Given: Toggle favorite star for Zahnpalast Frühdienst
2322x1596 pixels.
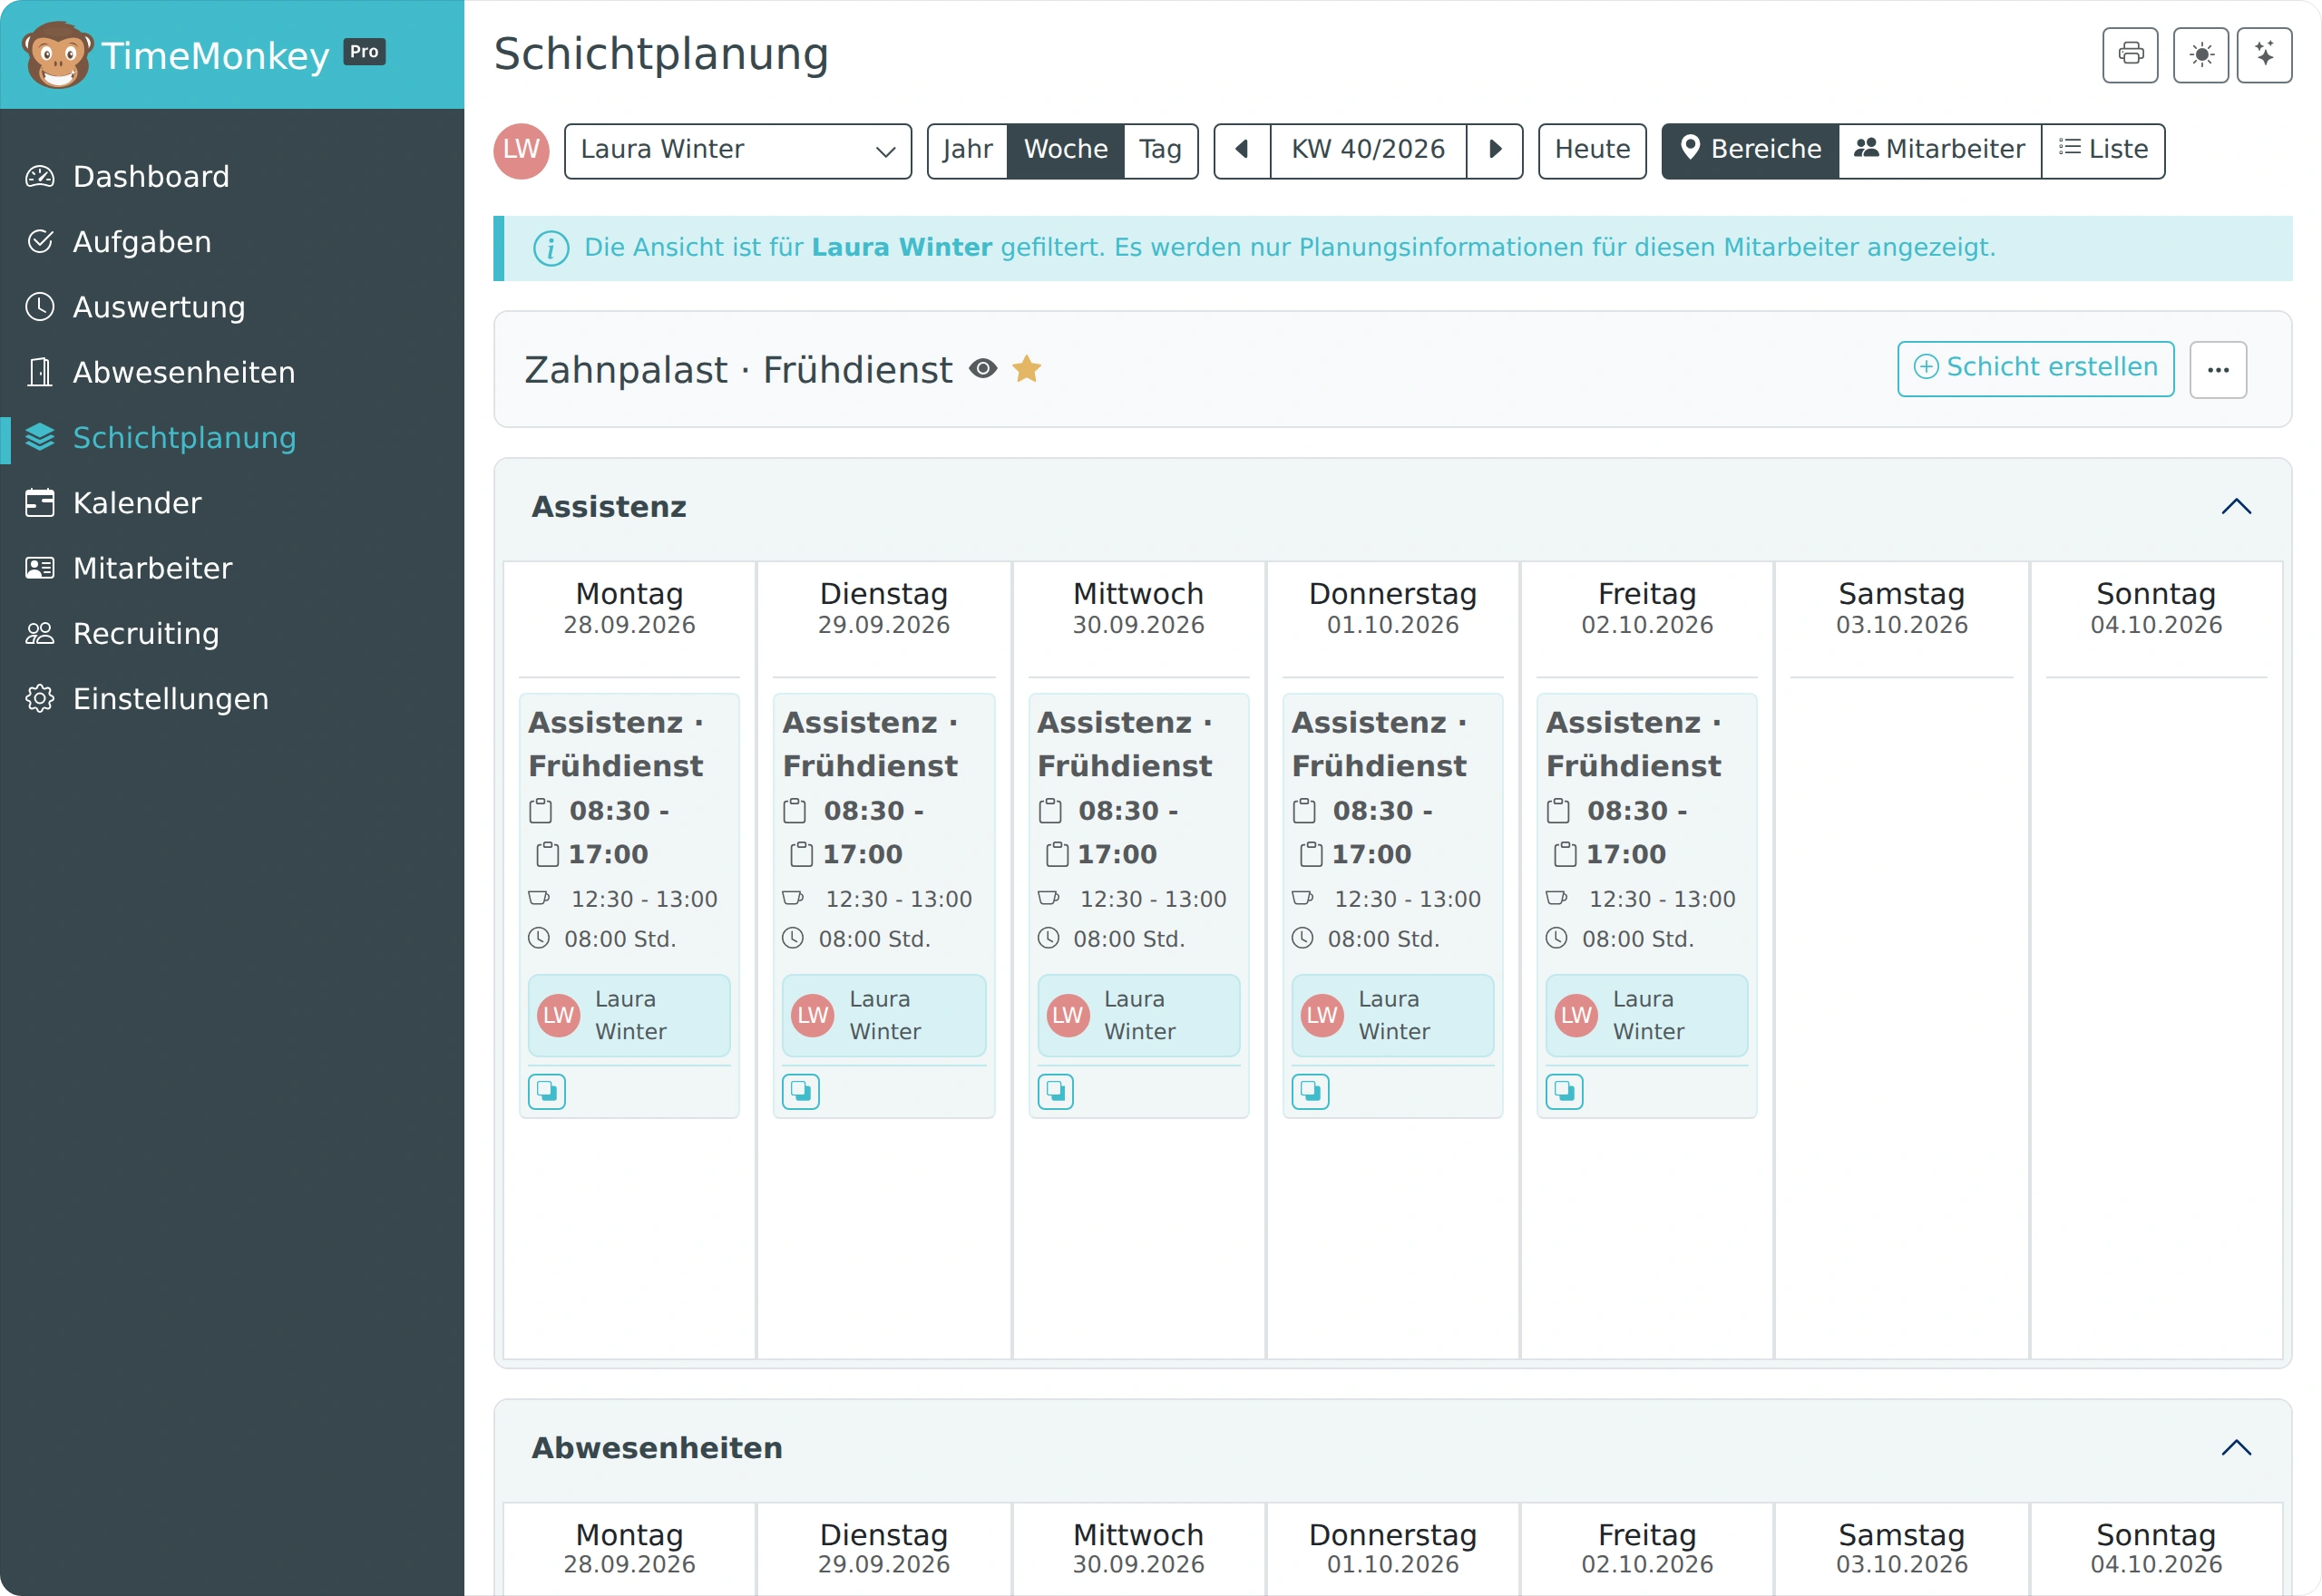Looking at the screenshot, I should tap(1027, 369).
